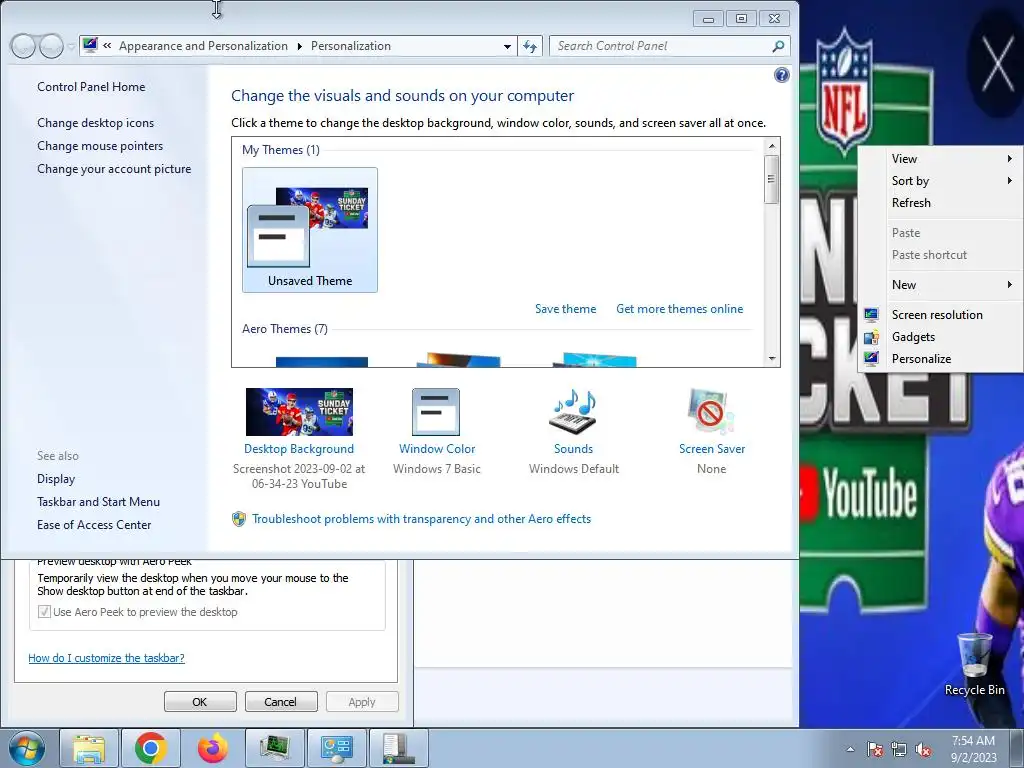Click OK in the taskbar properties dialog
Screen dimensions: 1024x768
pos(200,702)
